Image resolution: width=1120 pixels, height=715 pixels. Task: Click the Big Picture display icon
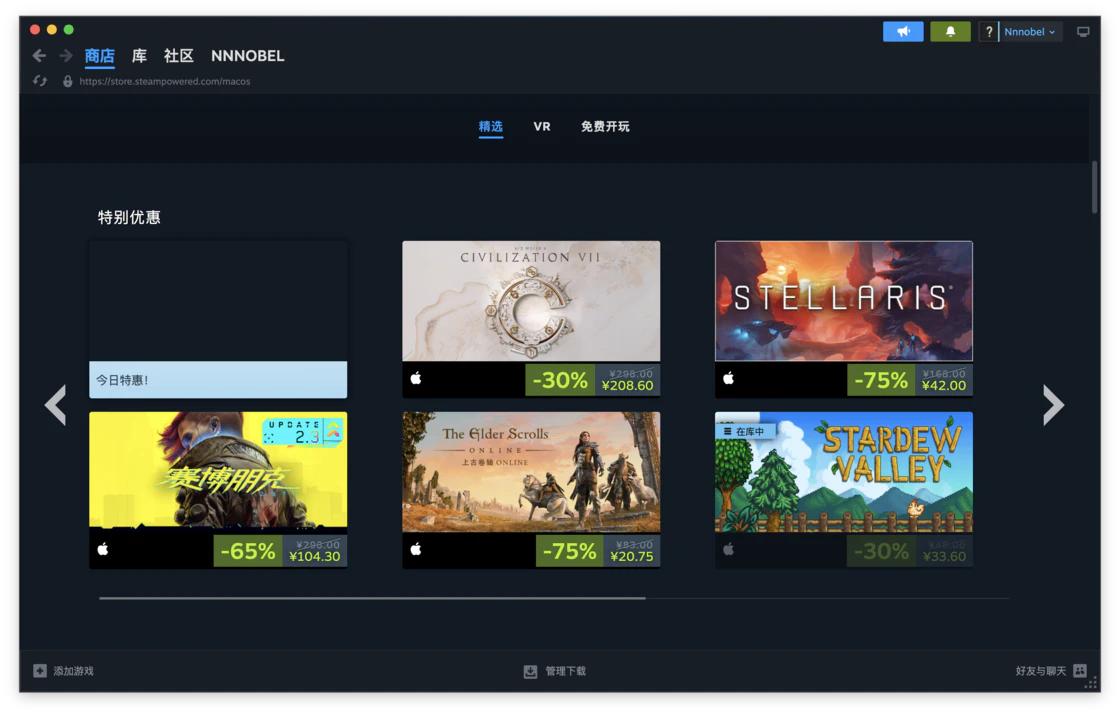[1083, 32]
